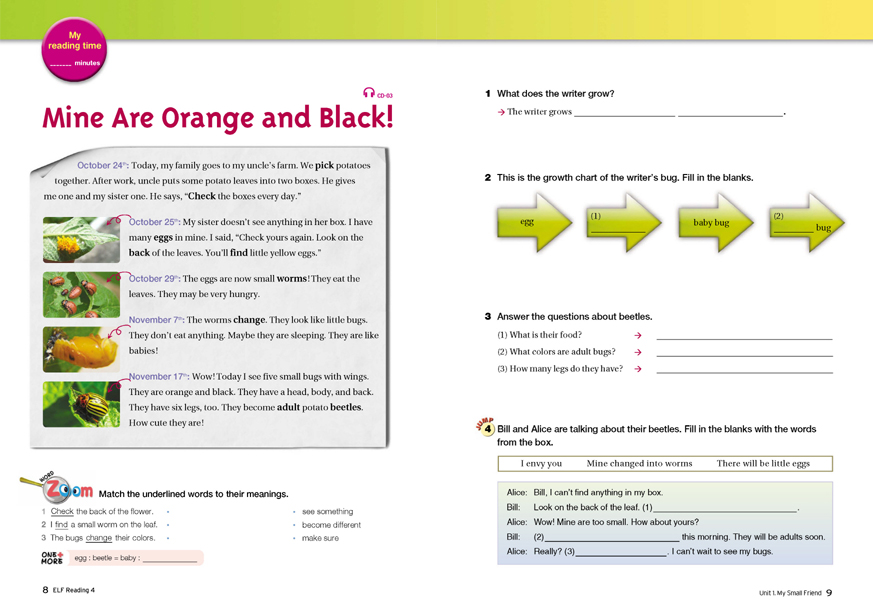Click the blank in growth chart arrow (1)

pos(617,229)
